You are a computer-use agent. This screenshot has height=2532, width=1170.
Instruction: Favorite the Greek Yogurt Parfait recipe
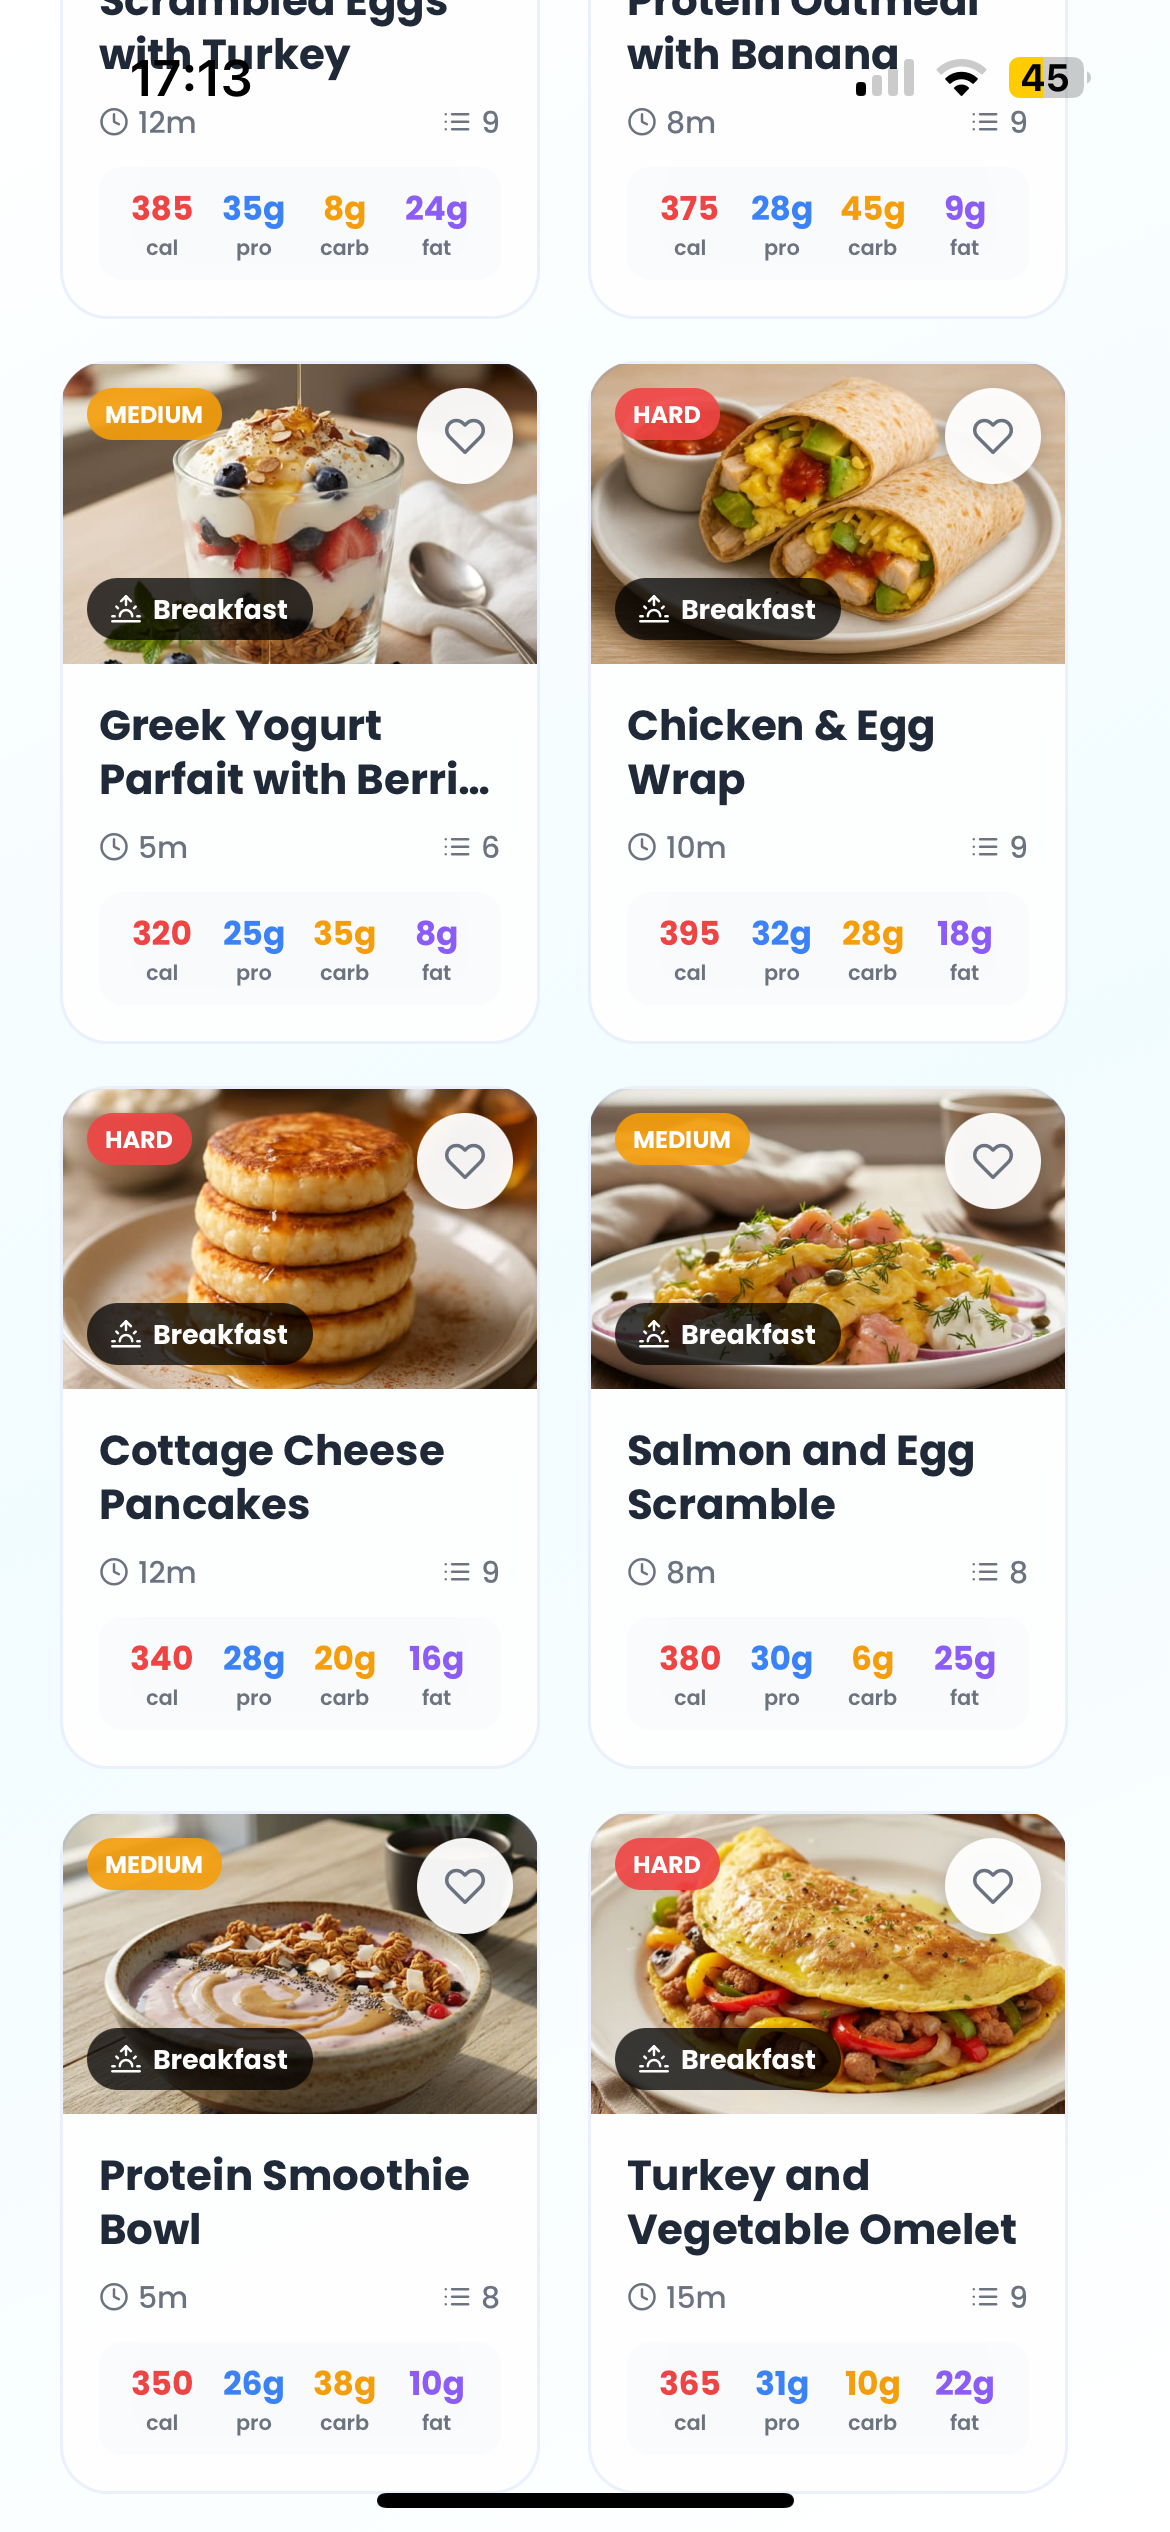click(464, 436)
